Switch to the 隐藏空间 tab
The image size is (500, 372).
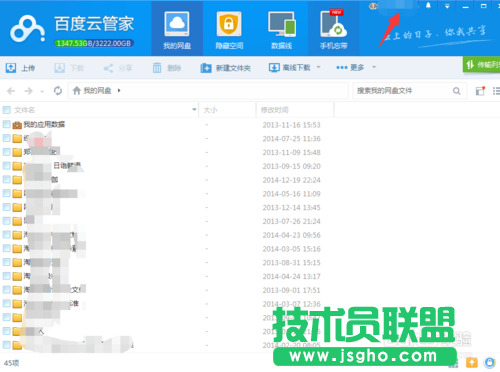pos(229,29)
